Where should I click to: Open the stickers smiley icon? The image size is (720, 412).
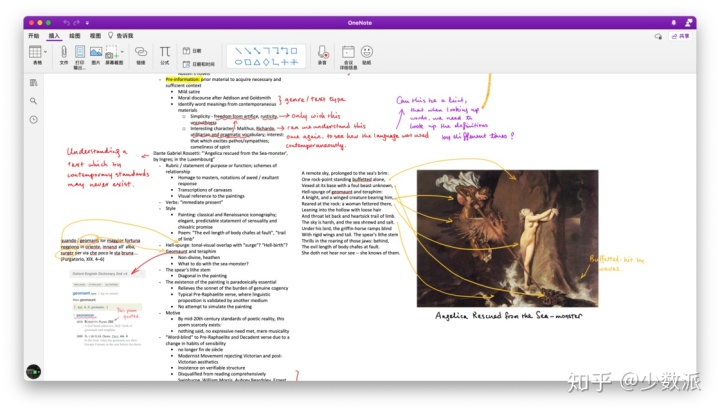pyautogui.click(x=366, y=51)
